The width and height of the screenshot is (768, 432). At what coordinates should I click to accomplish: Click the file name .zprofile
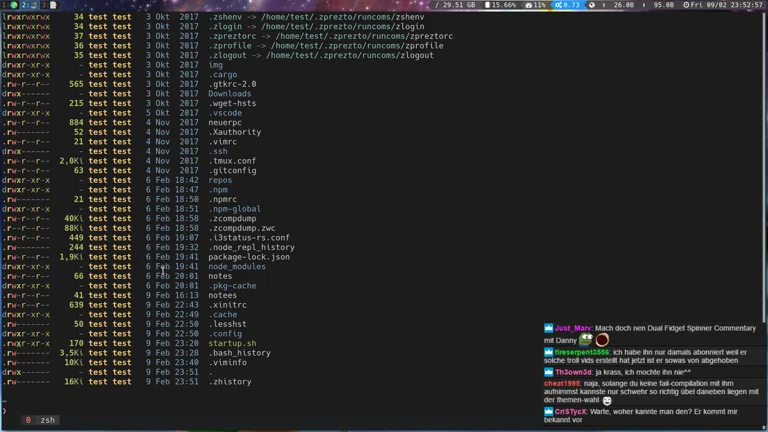pos(230,46)
